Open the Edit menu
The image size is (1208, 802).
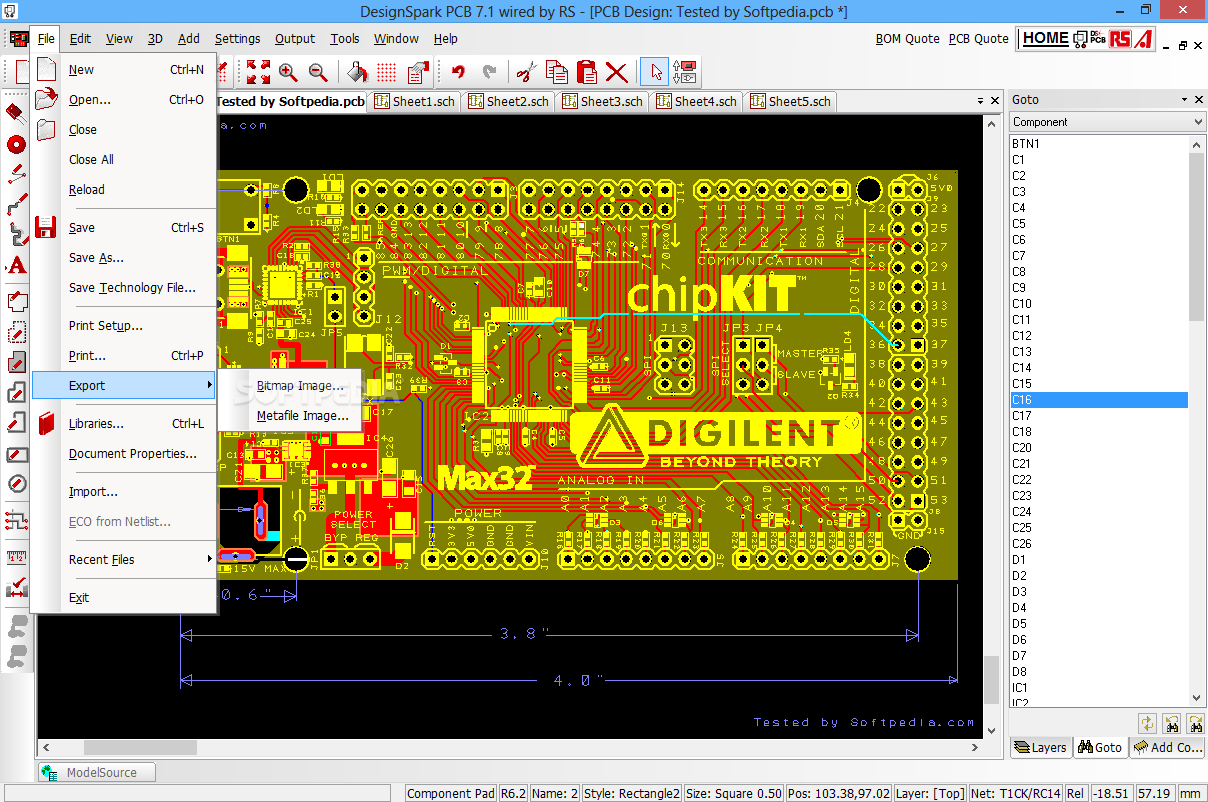tap(80, 39)
